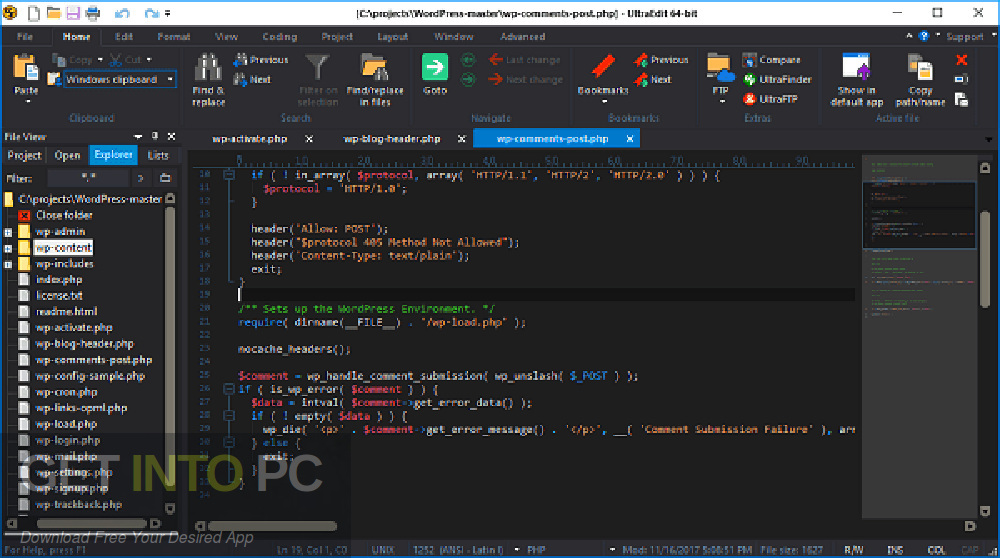Click Undo arrow in quick access toolbar
1000x558 pixels.
point(122,13)
